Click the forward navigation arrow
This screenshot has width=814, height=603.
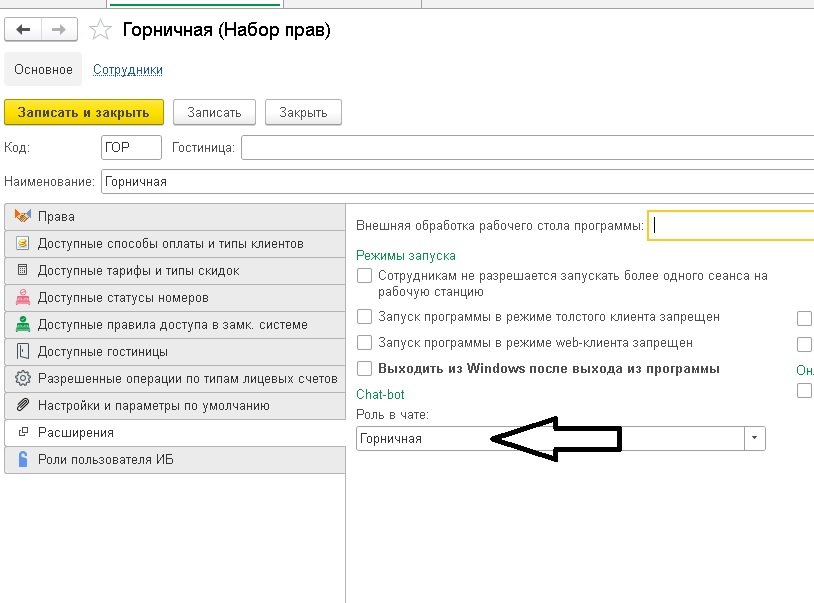[58, 30]
